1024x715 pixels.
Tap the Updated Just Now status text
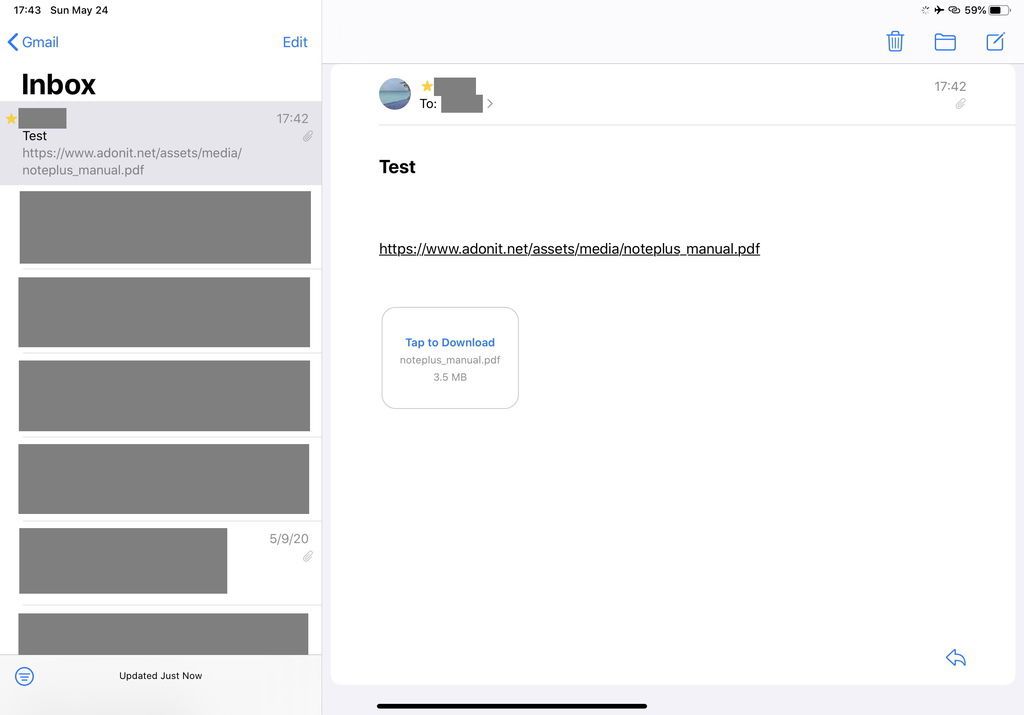(161, 676)
